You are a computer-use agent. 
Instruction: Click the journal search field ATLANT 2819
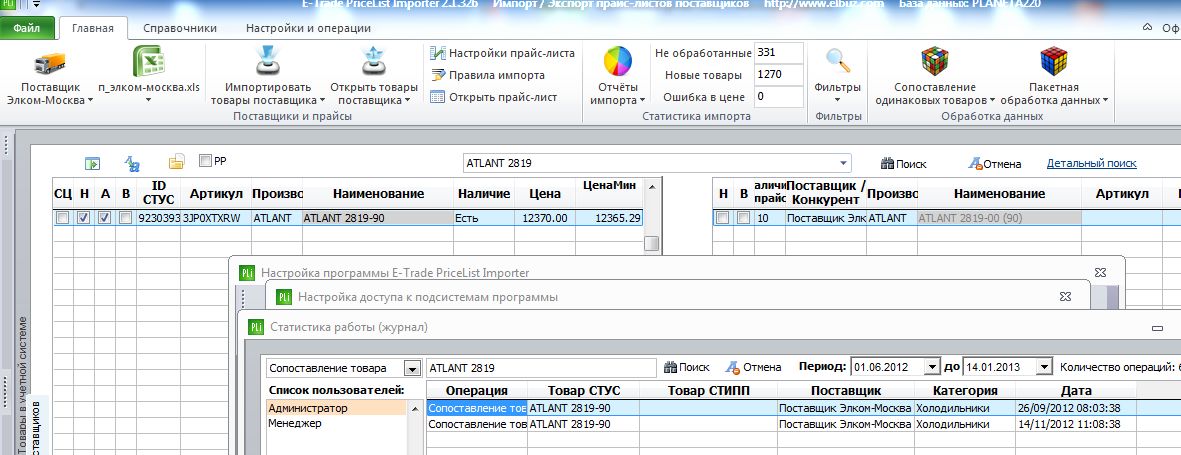[x=542, y=368]
